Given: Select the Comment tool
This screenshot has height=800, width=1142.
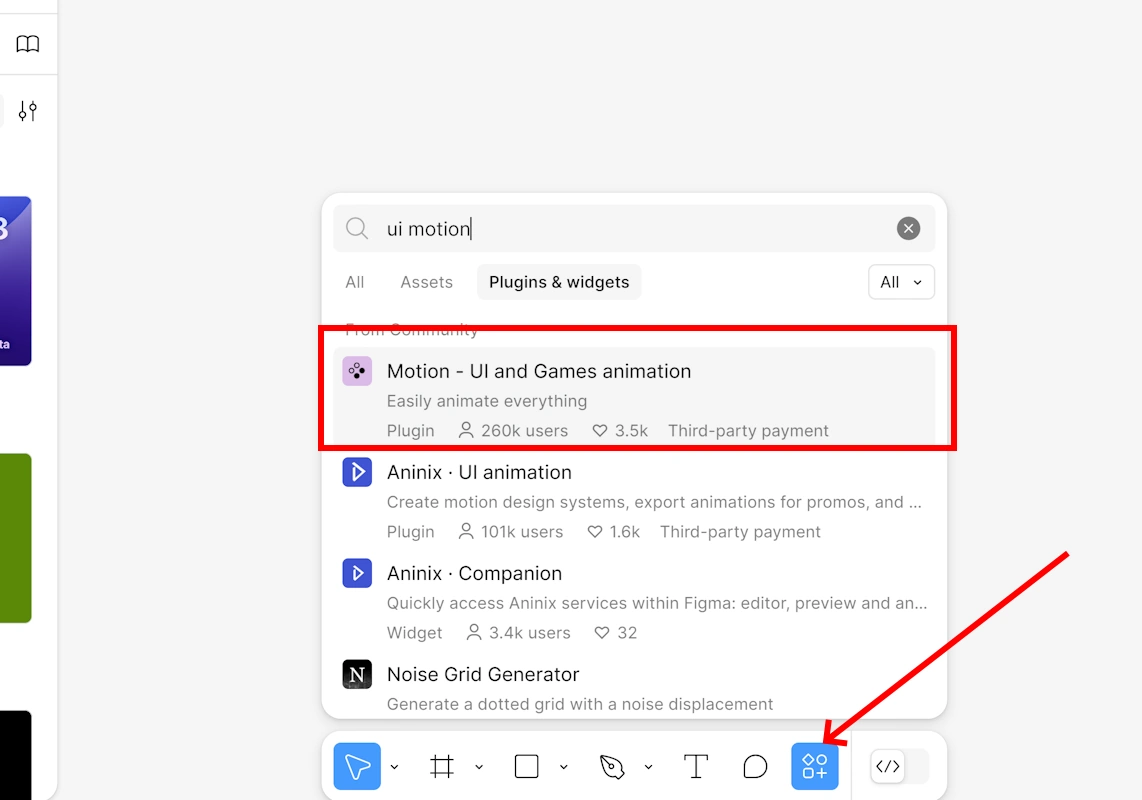Looking at the screenshot, I should (755, 766).
